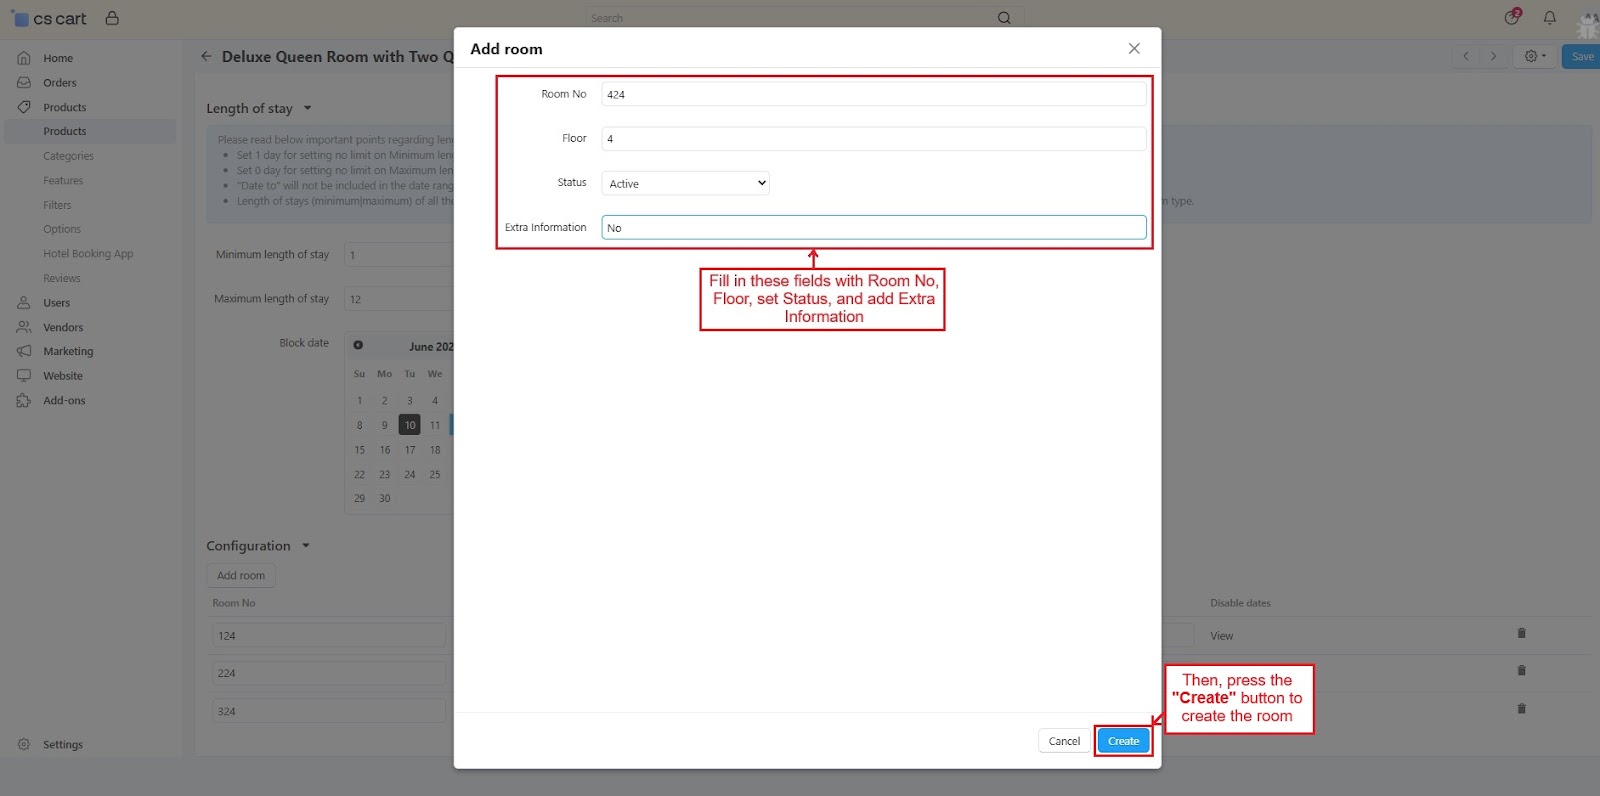Screen dimensions: 1600x796
Task: Click the Extra Information field
Action: [873, 228]
